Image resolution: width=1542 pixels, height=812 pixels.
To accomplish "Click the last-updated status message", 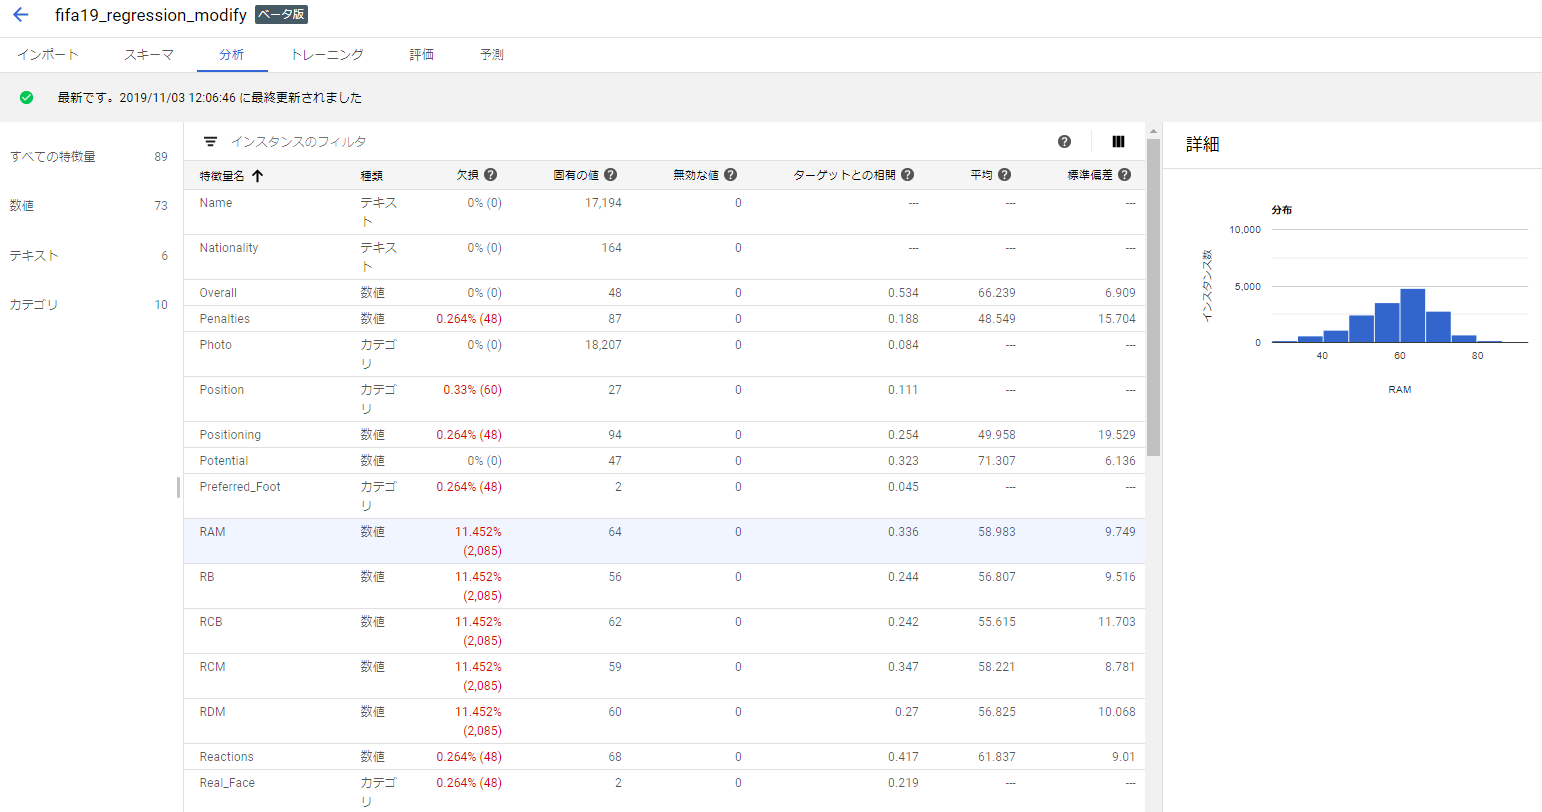I will coord(210,98).
